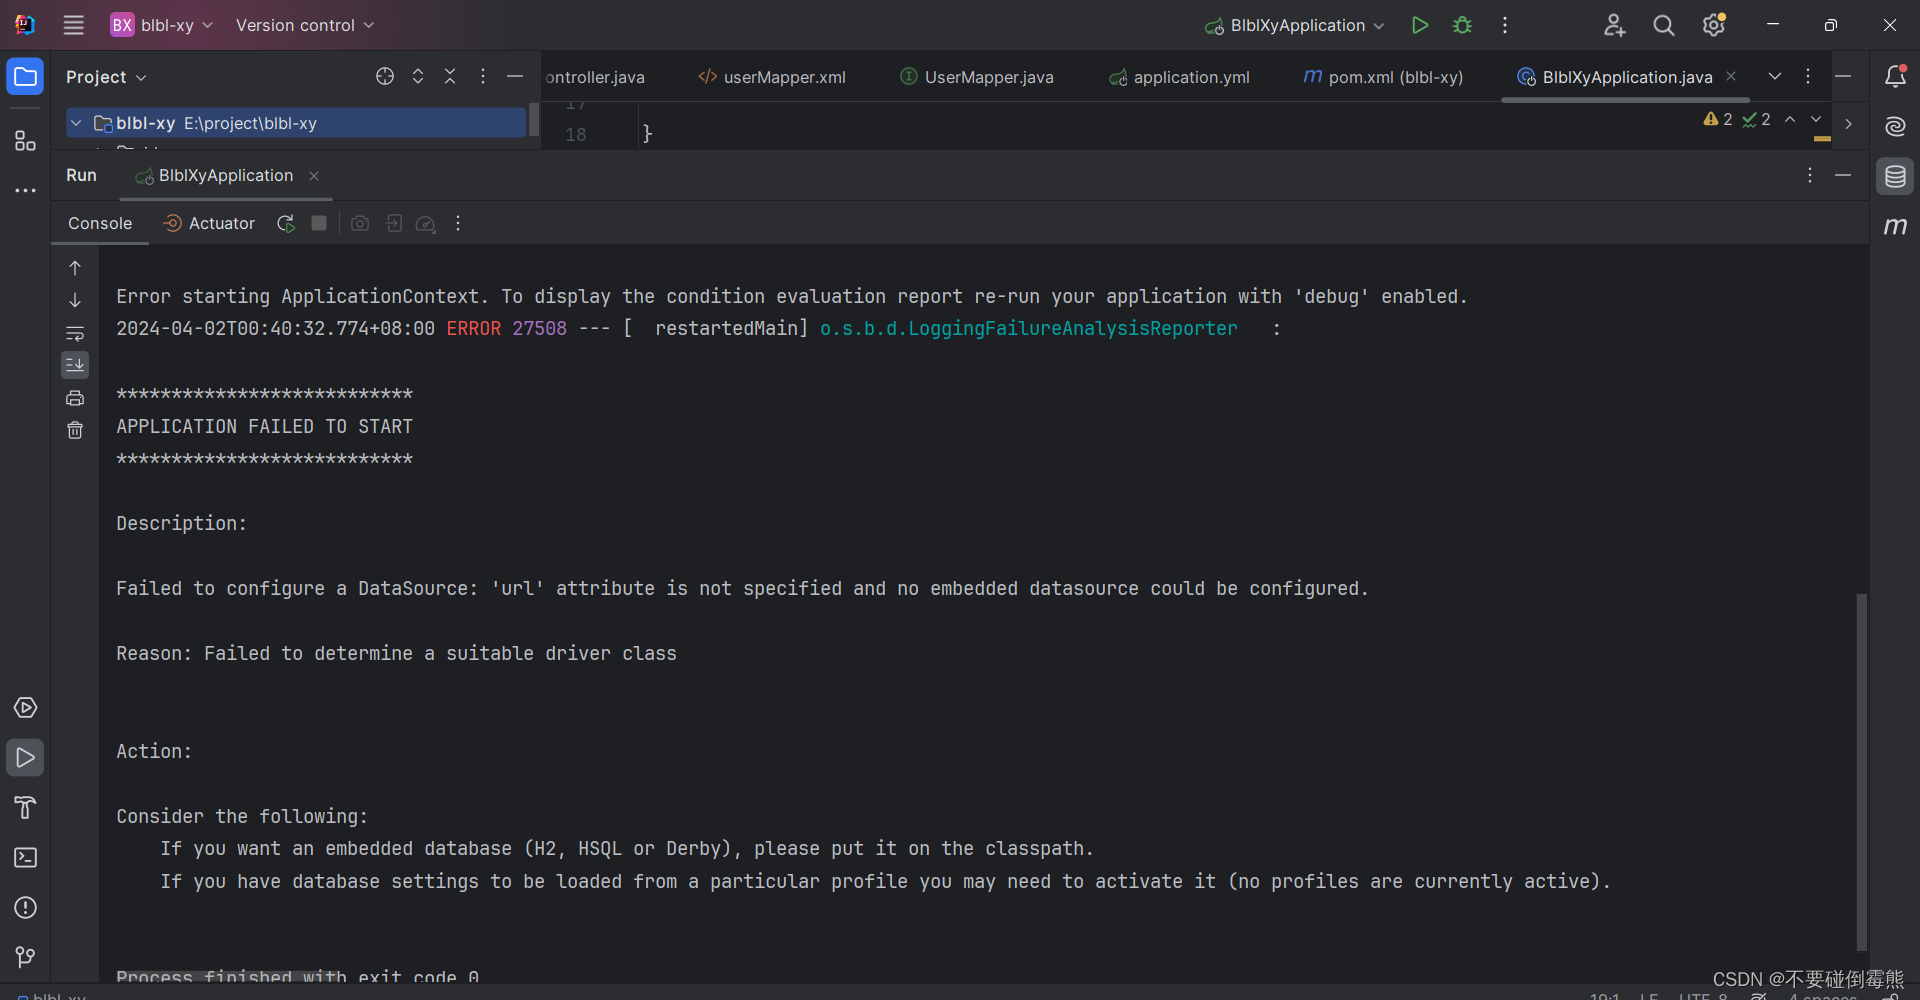Open more run actions menu in title bar

[x=1505, y=25]
